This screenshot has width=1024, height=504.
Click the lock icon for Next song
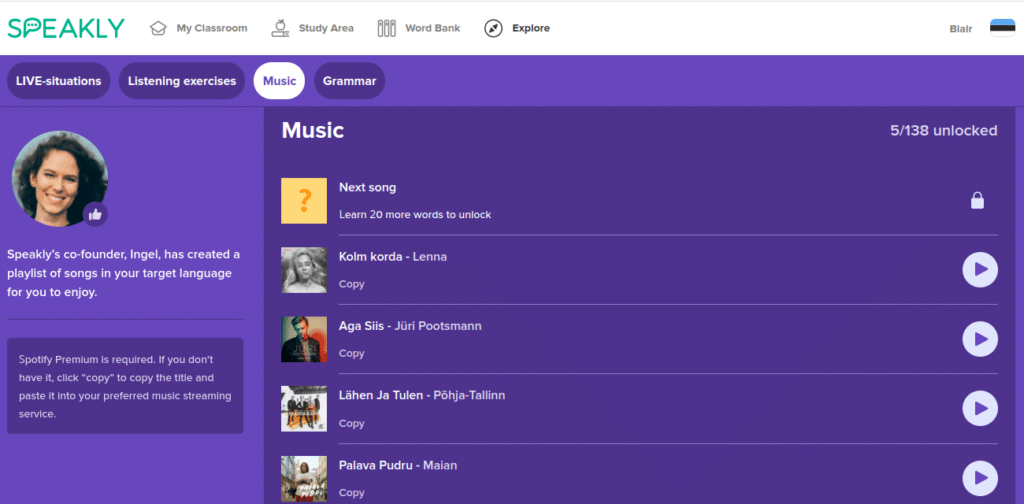coord(977,201)
